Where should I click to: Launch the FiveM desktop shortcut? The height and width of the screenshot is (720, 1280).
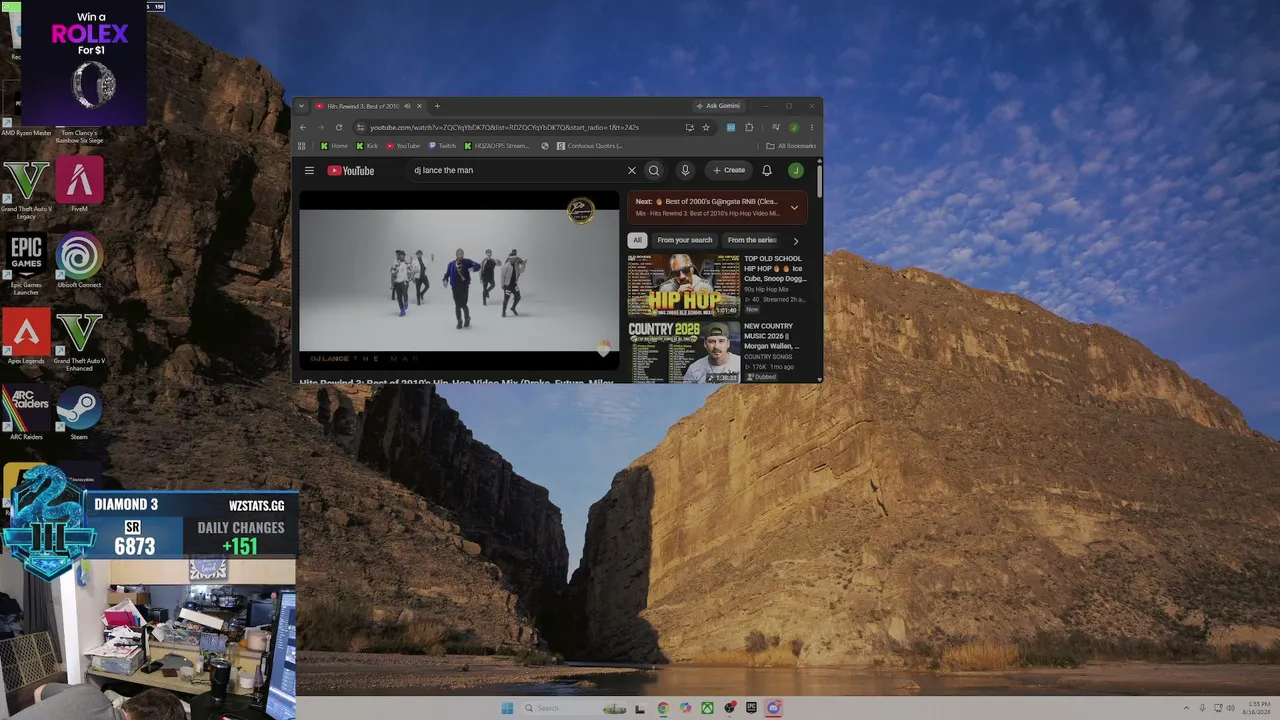[x=79, y=185]
